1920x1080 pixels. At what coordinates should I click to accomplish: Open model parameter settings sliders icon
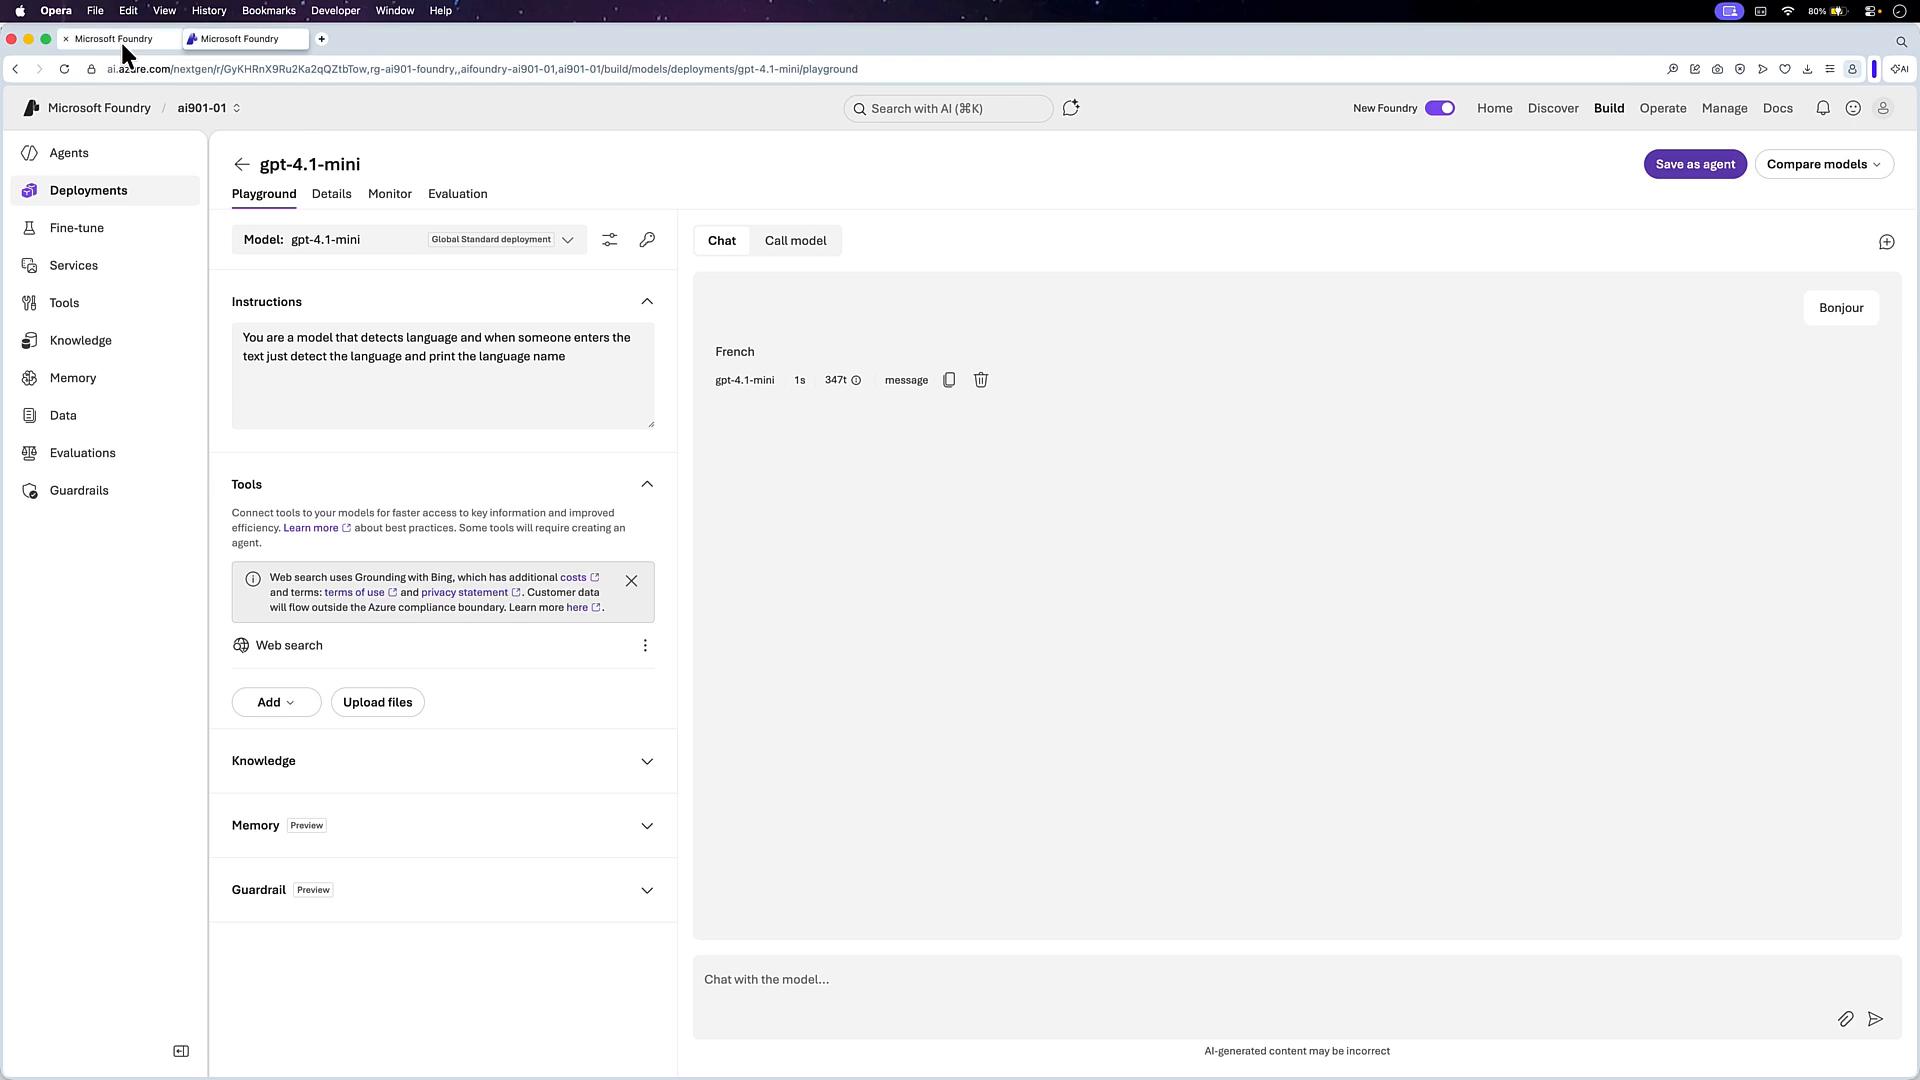(x=609, y=240)
